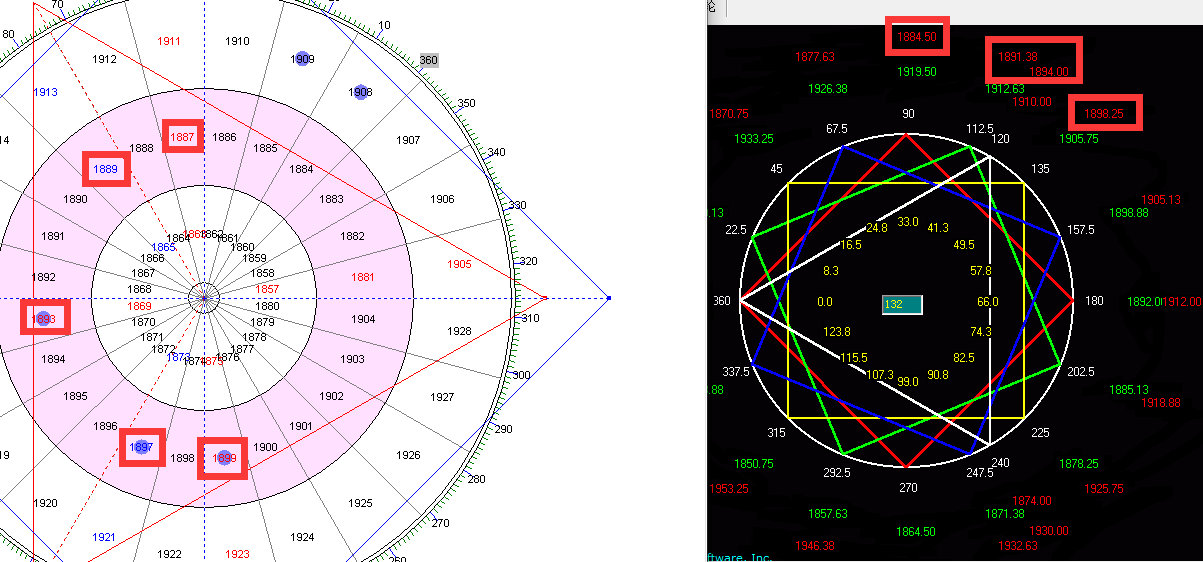Select the red 1887 cell
Image resolution: width=1203 pixels, height=562 pixels.
183,137
